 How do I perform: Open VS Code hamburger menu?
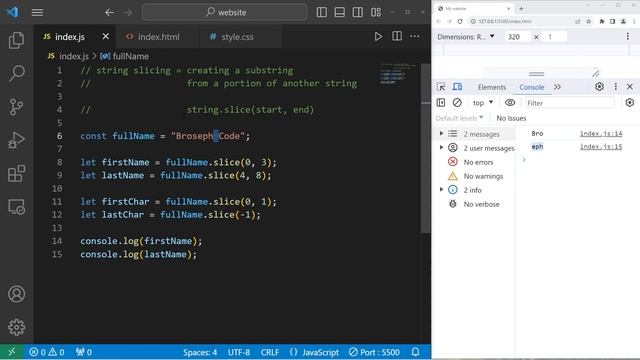[37, 13]
